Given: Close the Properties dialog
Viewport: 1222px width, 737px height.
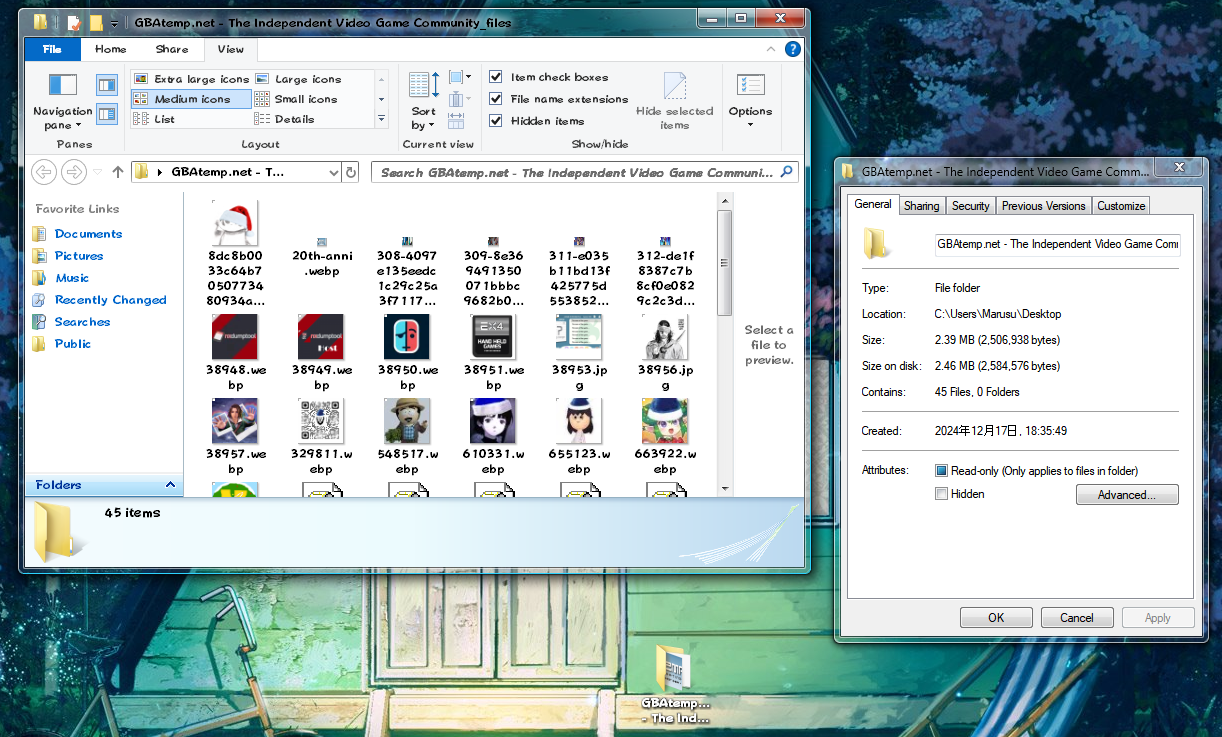Looking at the screenshot, I should 1179,168.
